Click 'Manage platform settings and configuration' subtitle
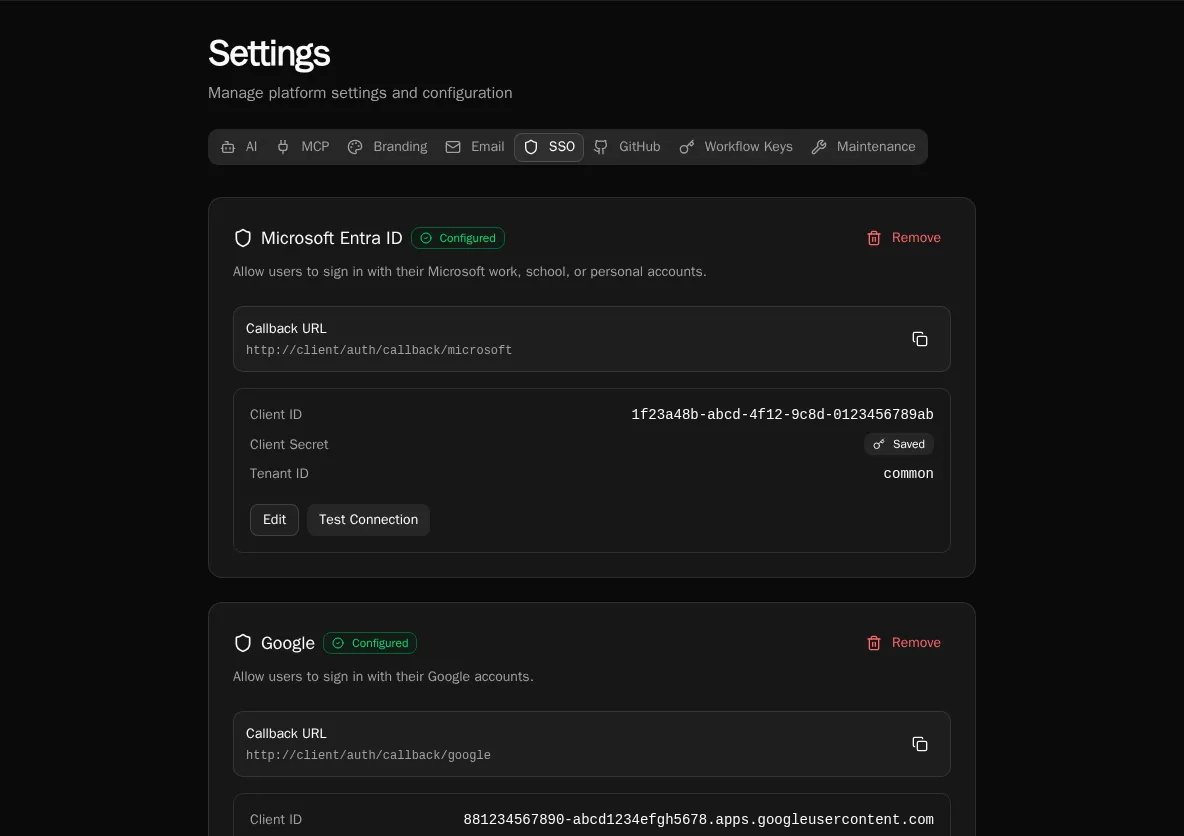This screenshot has height=836, width=1184. click(x=360, y=93)
